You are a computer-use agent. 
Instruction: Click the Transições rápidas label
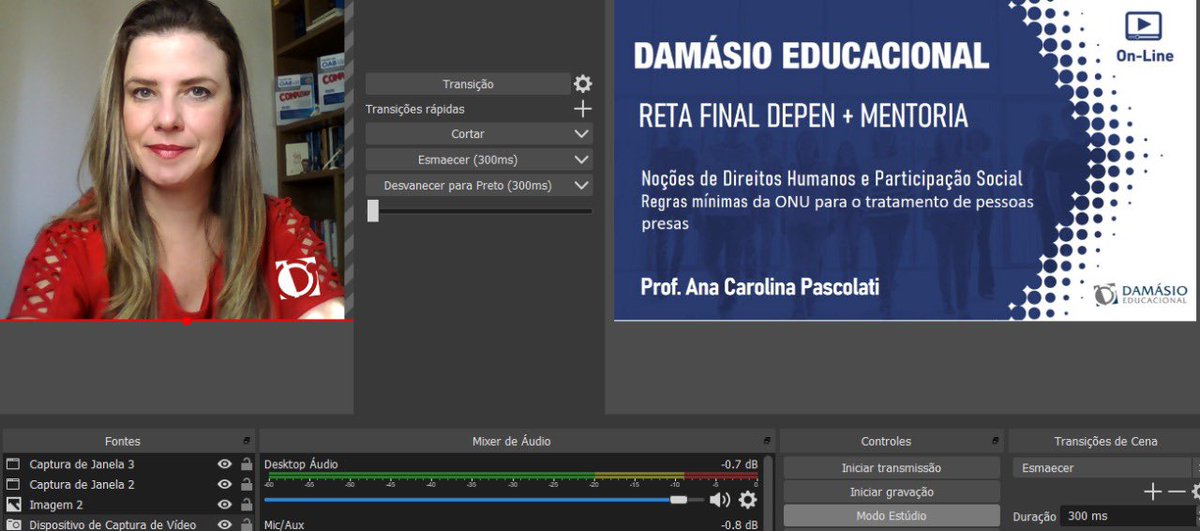coord(415,109)
